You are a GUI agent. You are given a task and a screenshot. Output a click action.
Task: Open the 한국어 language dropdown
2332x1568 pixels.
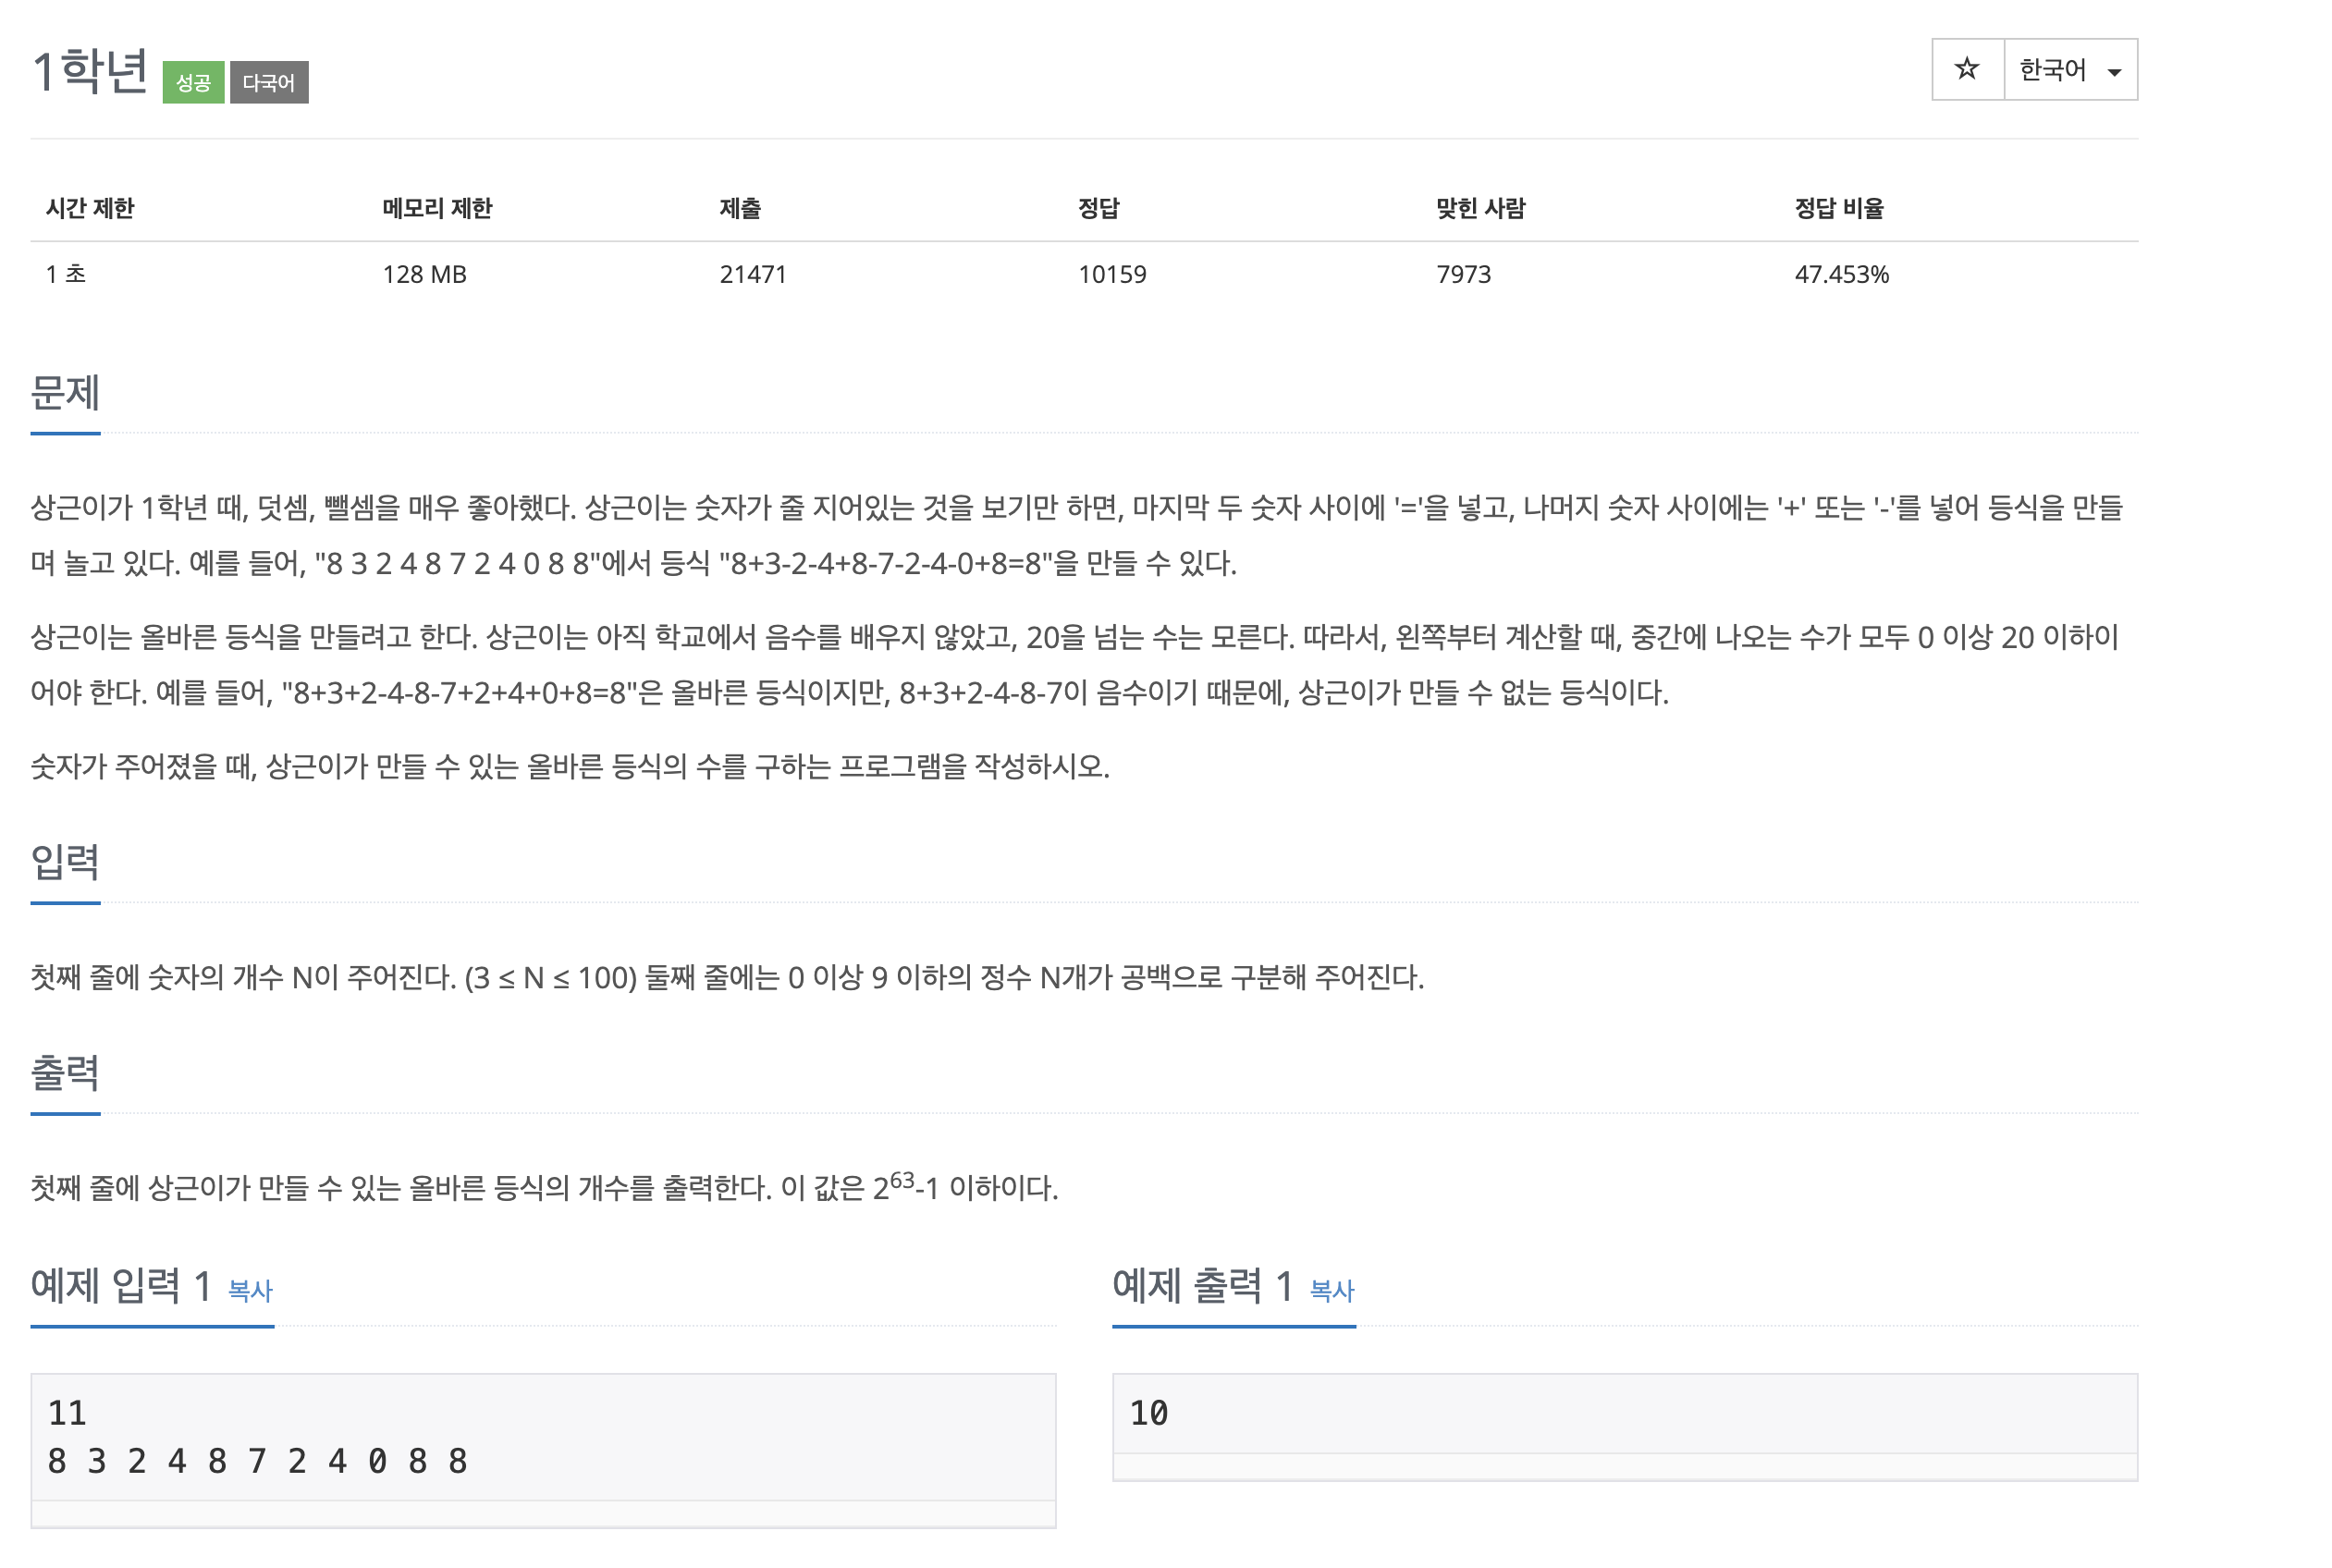pyautogui.click(x=2052, y=69)
